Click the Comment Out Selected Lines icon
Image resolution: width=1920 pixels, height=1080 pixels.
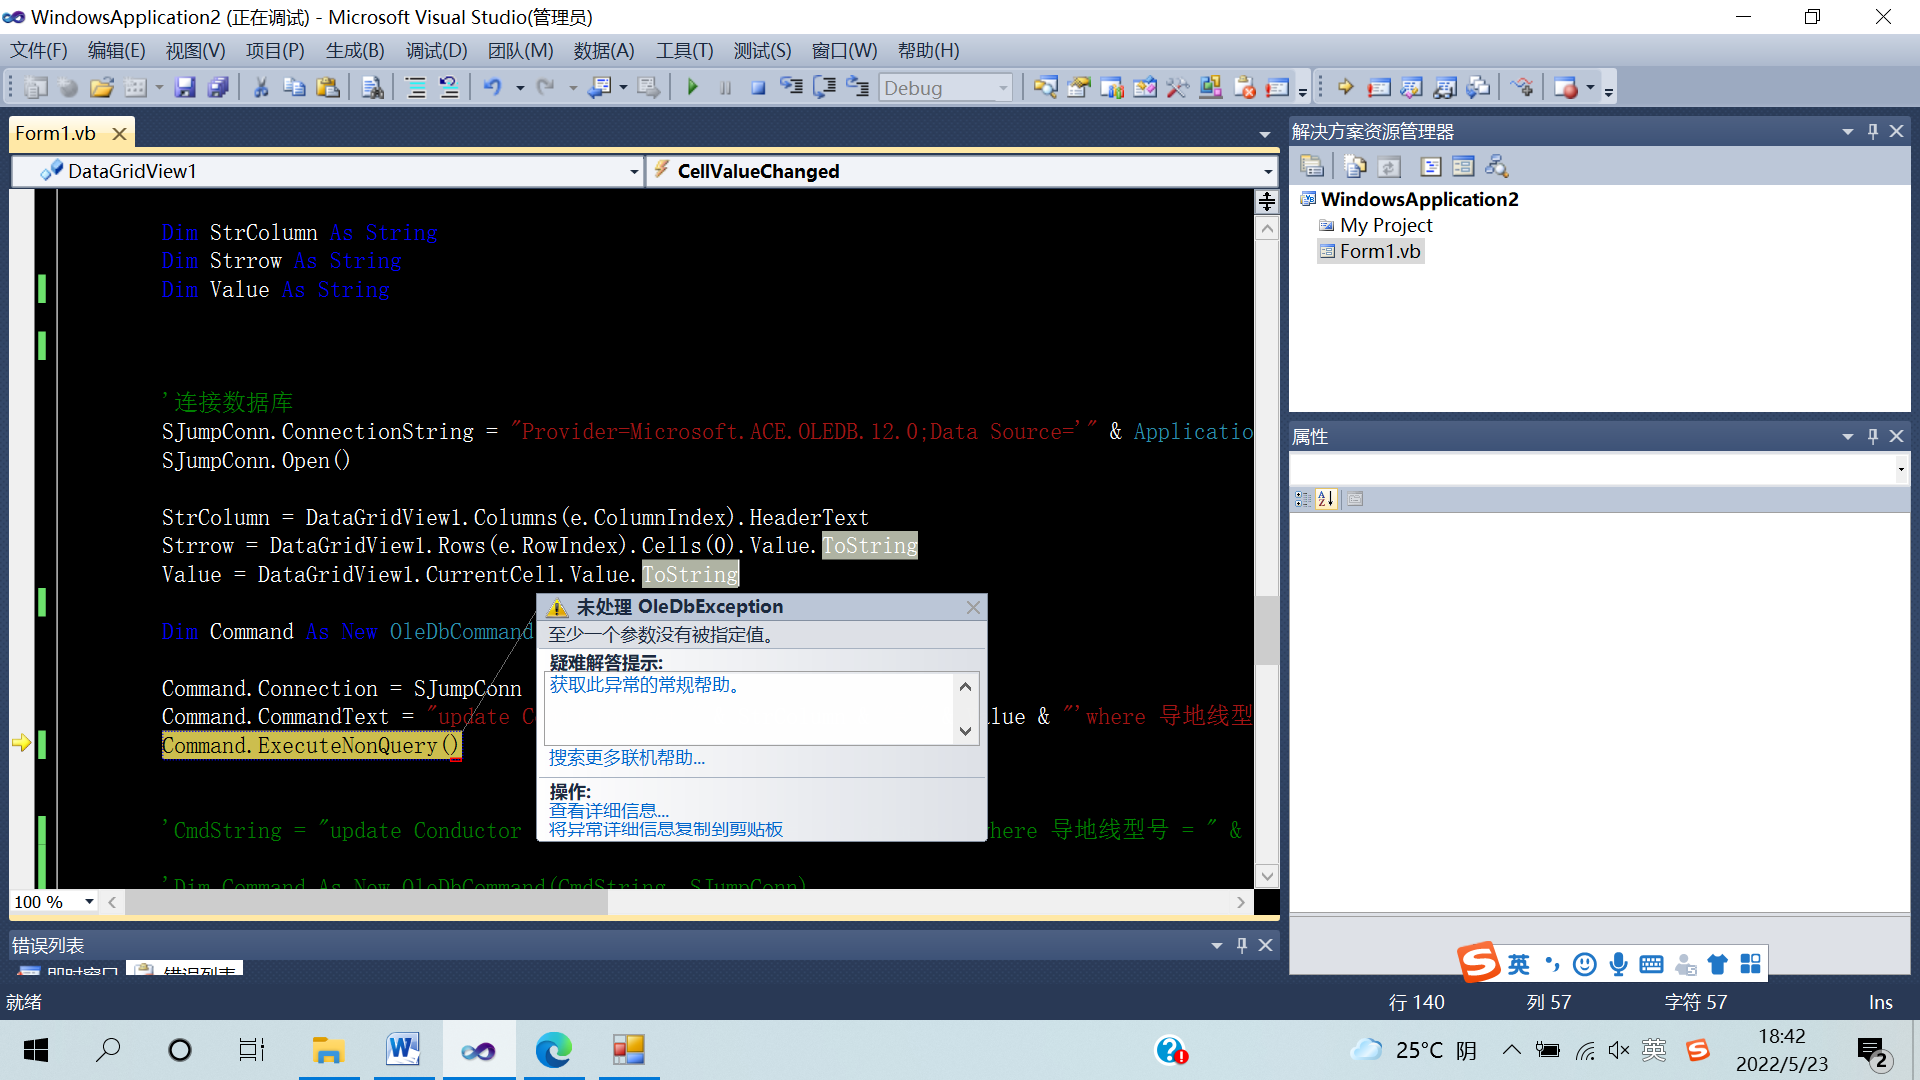(x=416, y=88)
